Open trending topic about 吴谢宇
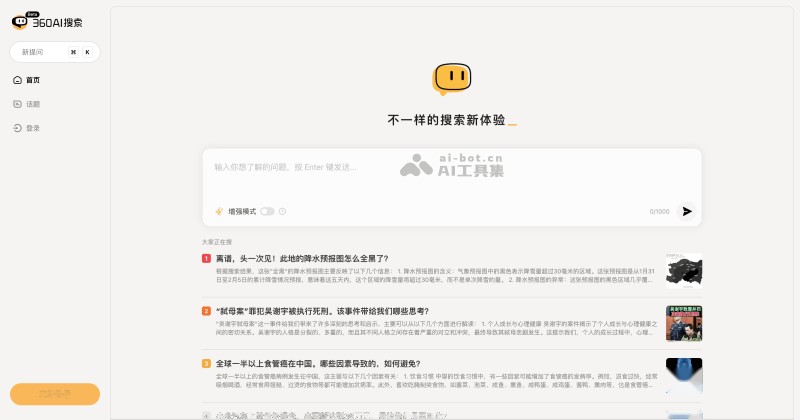Image resolution: width=800 pixels, height=420 pixels. coord(322,311)
